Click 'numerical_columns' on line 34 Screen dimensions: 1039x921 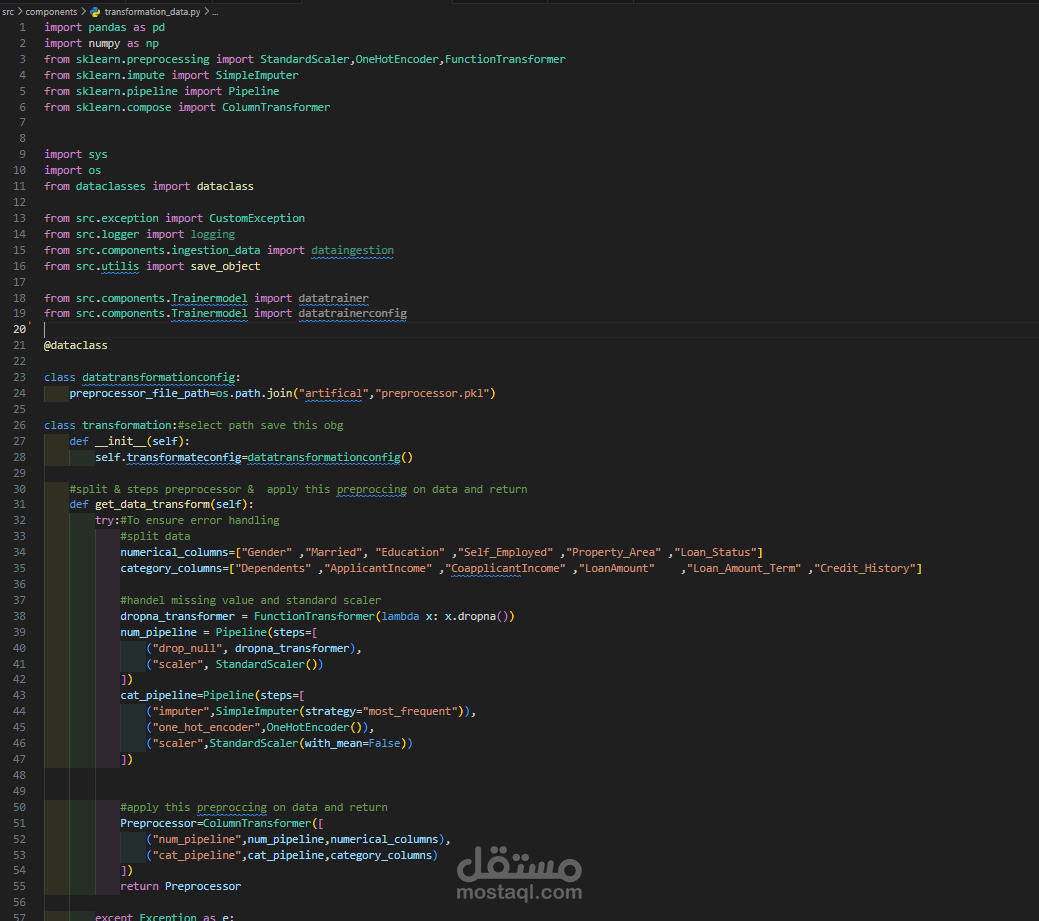pos(174,552)
